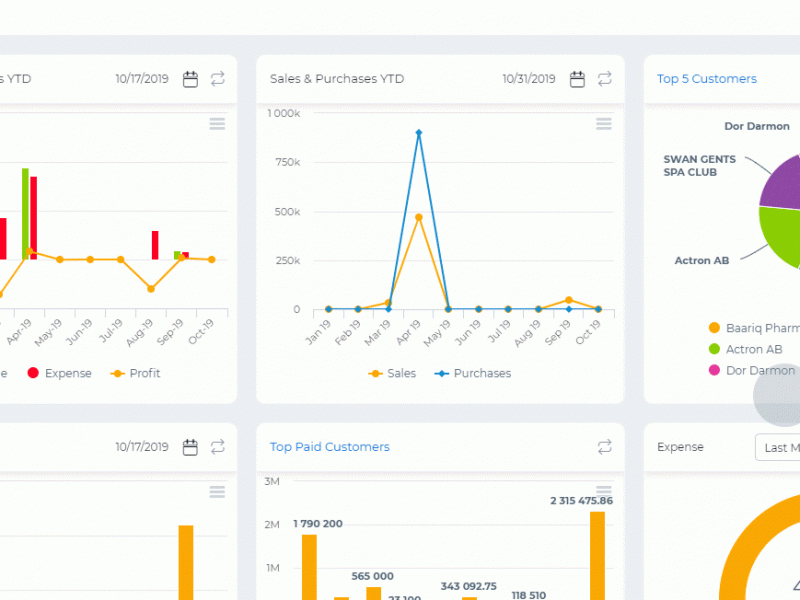Click the red Aug-19 Expense bar
The width and height of the screenshot is (800, 600).
coord(155,245)
